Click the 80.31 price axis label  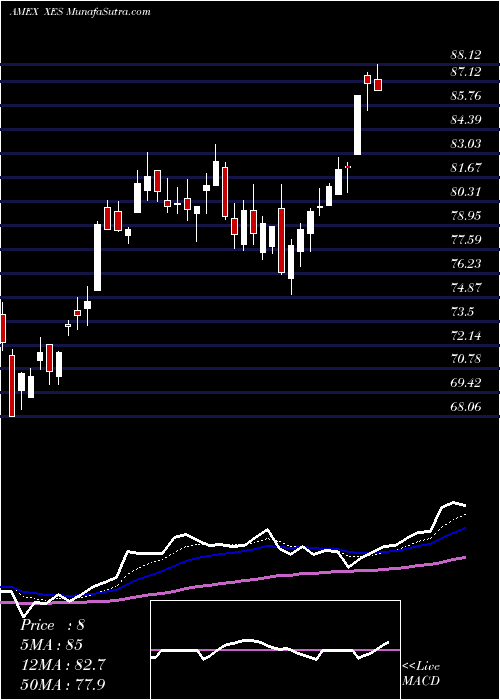click(466, 192)
